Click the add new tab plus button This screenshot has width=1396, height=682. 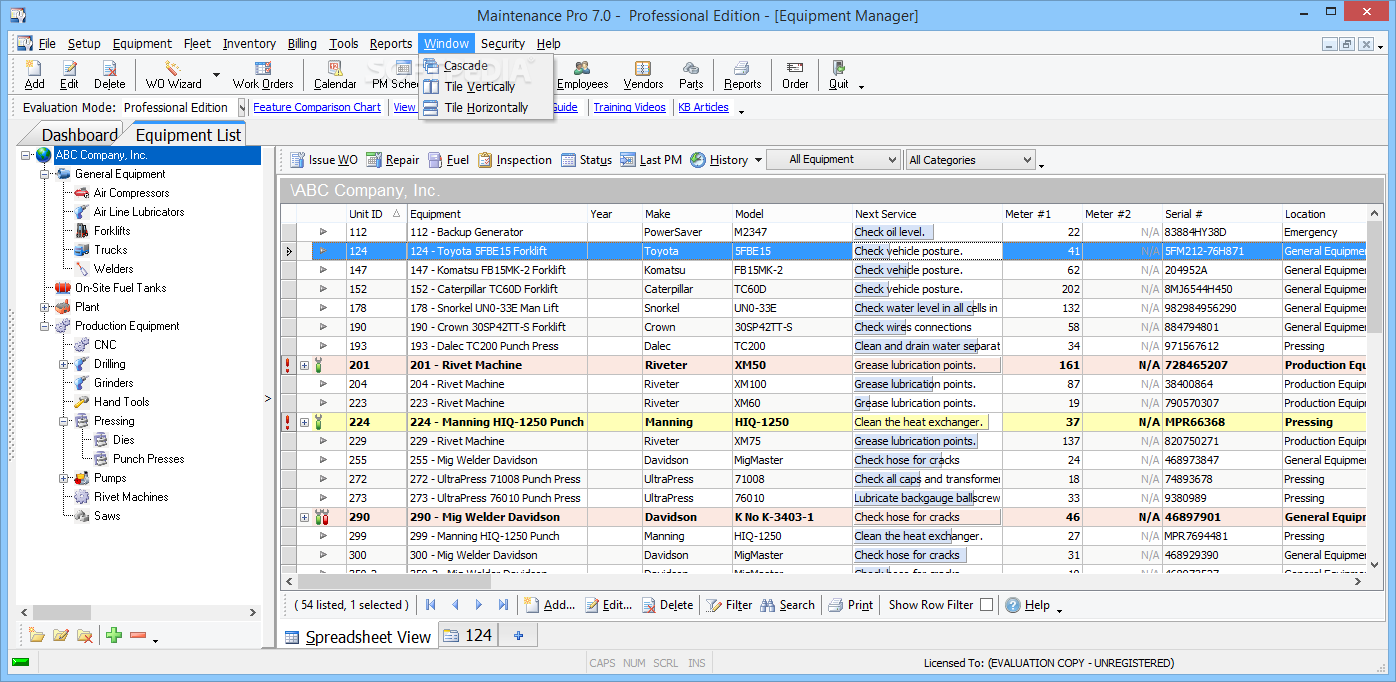tap(518, 635)
